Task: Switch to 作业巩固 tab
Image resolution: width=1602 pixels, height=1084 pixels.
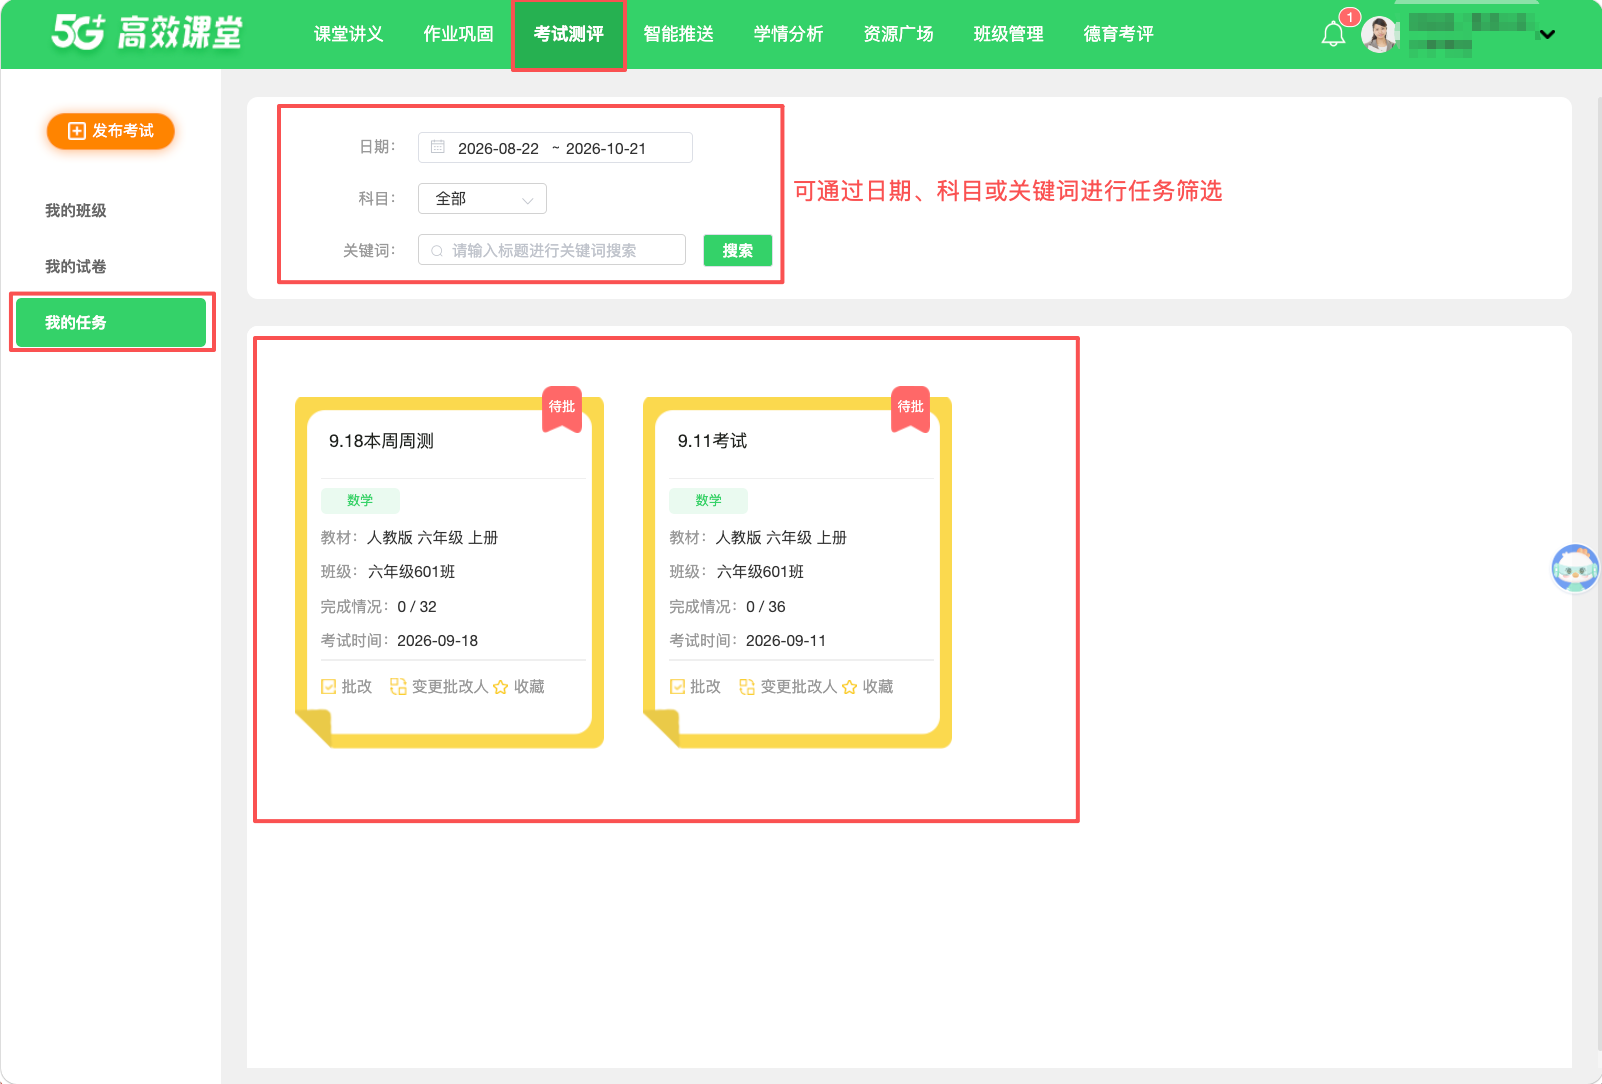Action: 459,34
